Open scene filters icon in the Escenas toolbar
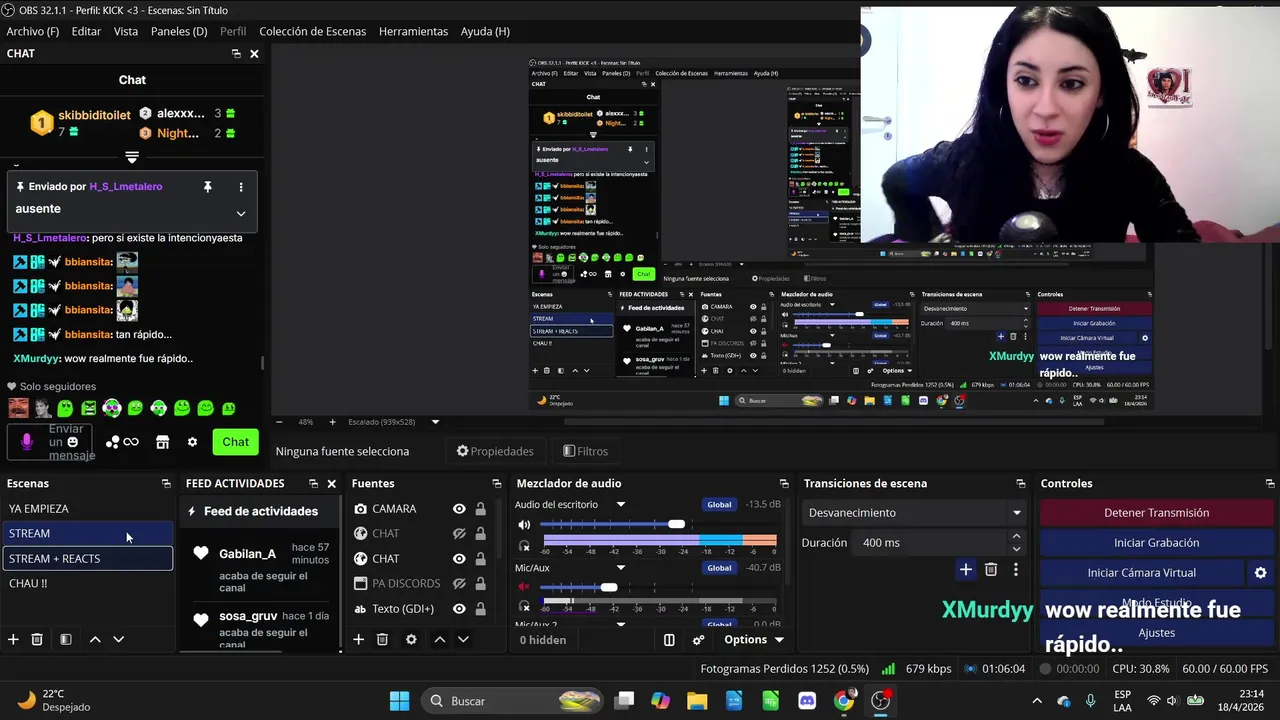Viewport: 1280px width, 720px height. click(65, 639)
